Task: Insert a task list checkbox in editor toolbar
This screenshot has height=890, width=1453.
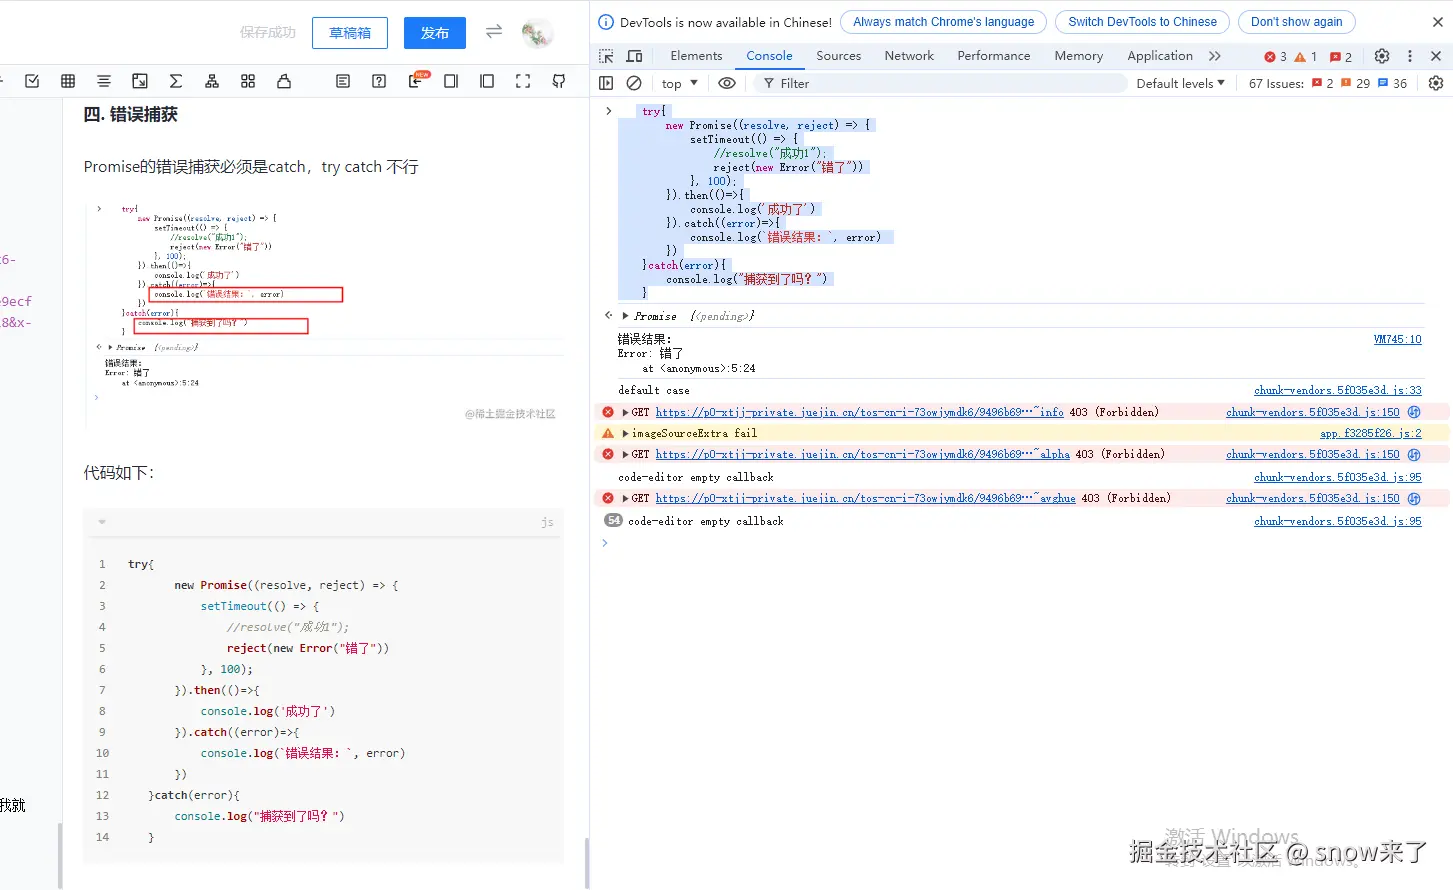Action: 32,81
